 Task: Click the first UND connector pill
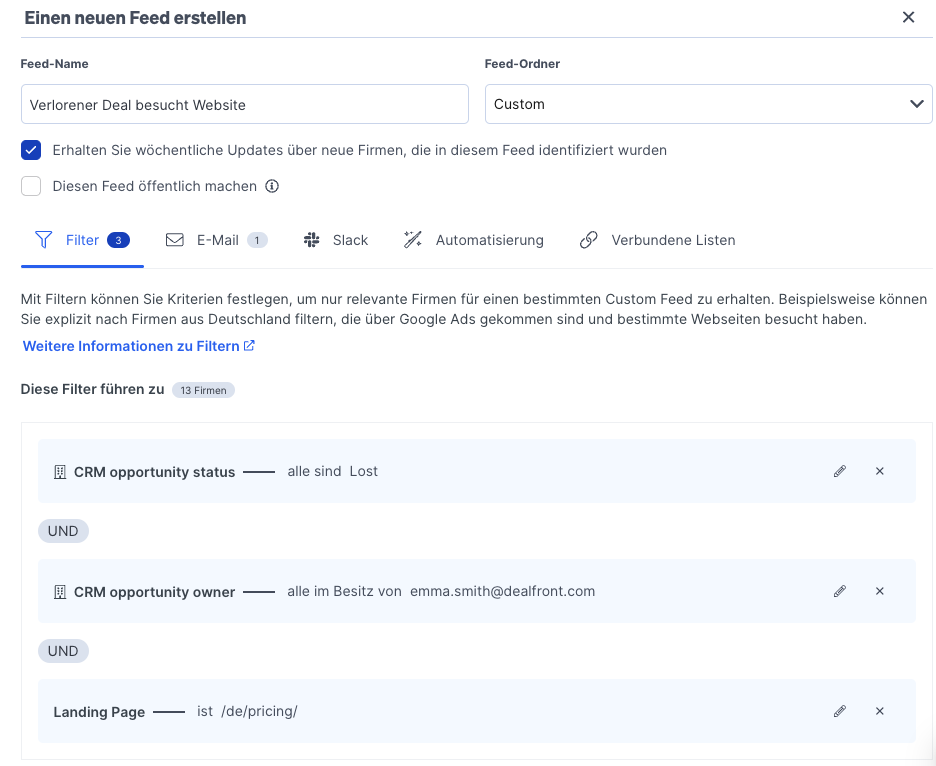pyautogui.click(x=63, y=531)
